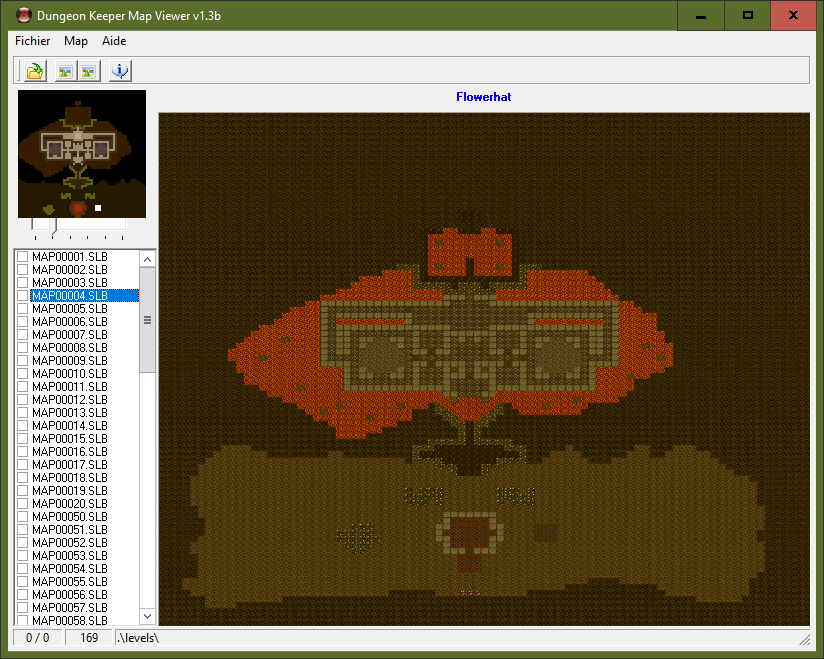Select MAP00014.SLB in the file list
Screen dimensions: 824x659
69,426
